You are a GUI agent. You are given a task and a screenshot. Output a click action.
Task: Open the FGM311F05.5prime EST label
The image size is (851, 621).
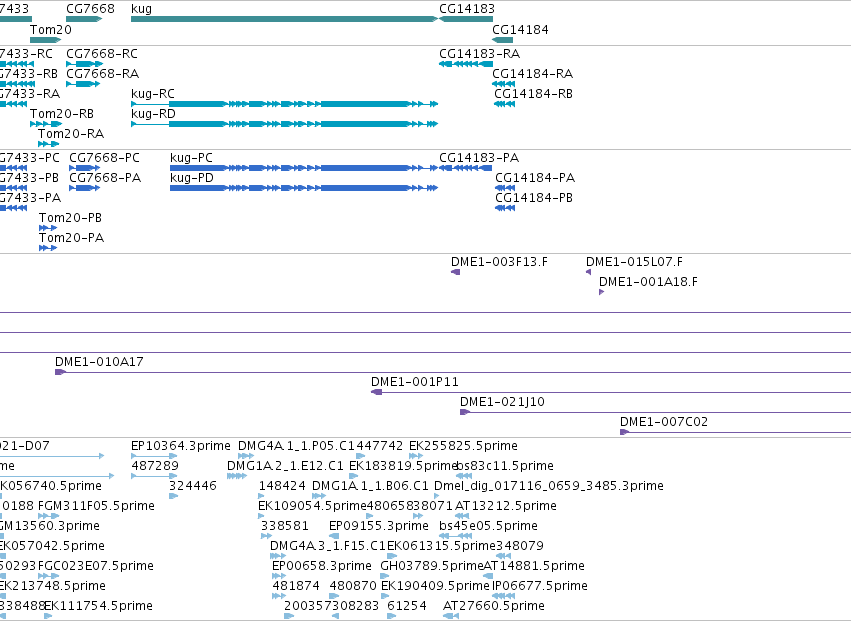pos(97,506)
